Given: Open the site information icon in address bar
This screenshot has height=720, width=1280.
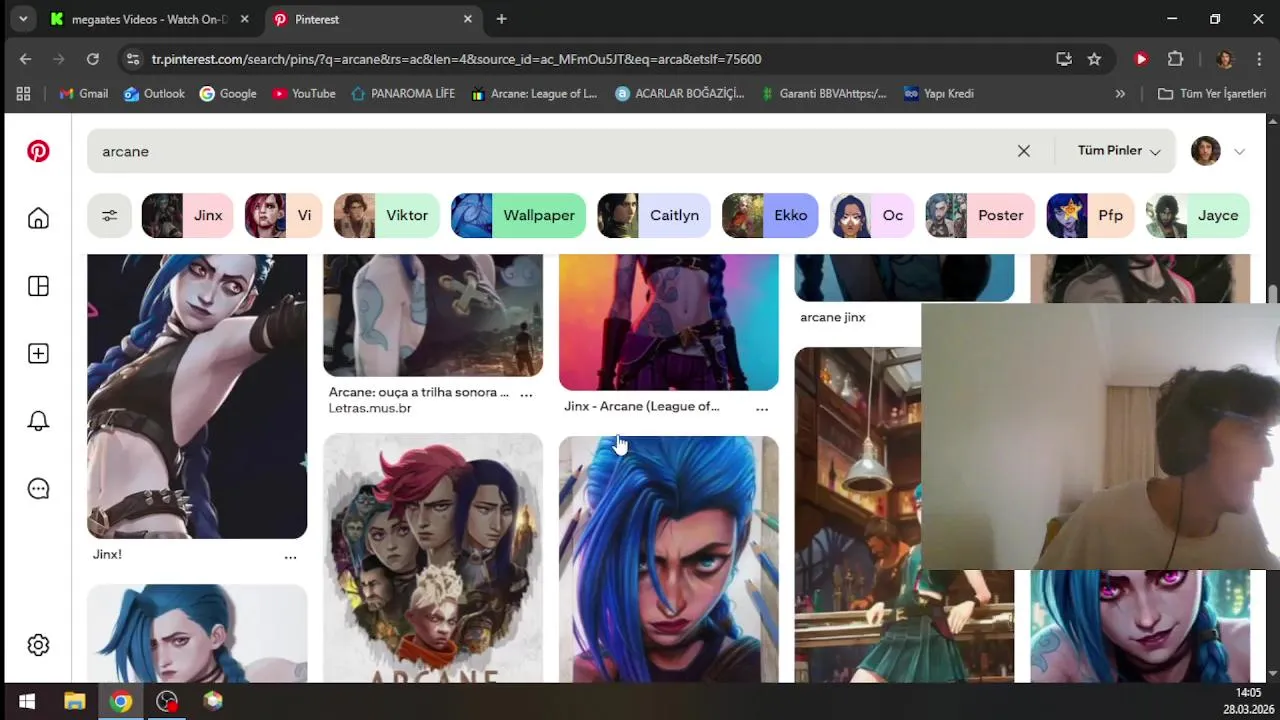Looking at the screenshot, I should [x=132, y=59].
